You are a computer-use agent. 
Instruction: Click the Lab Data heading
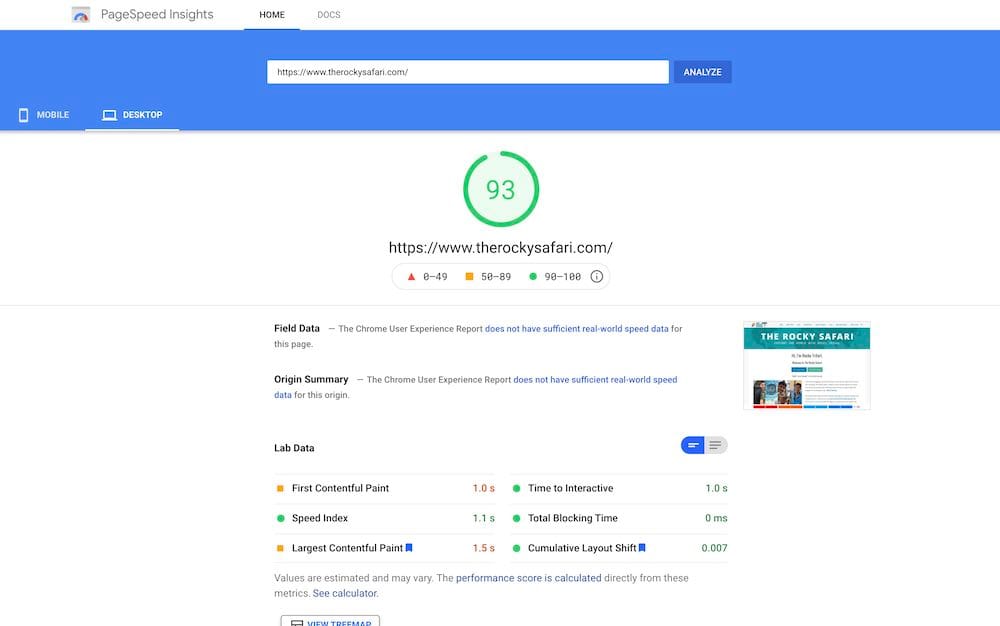tap(294, 448)
